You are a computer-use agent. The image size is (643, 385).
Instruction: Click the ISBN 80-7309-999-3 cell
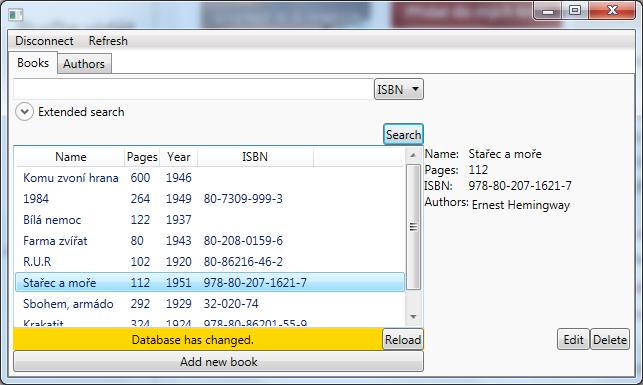tap(243, 199)
